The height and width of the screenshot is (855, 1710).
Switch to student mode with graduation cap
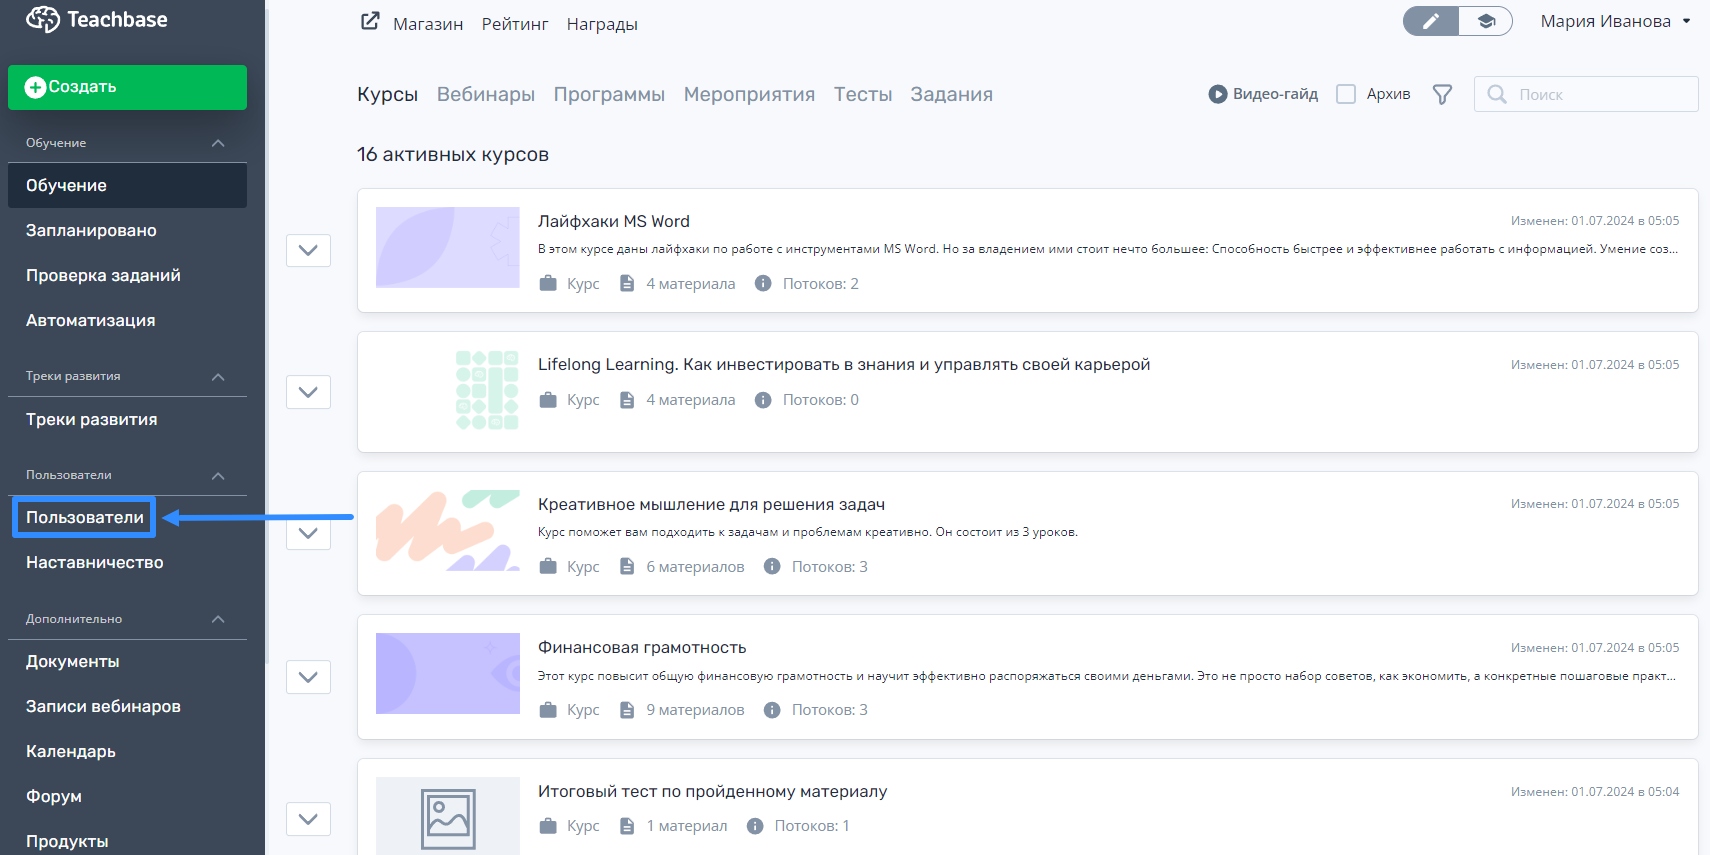click(x=1486, y=21)
